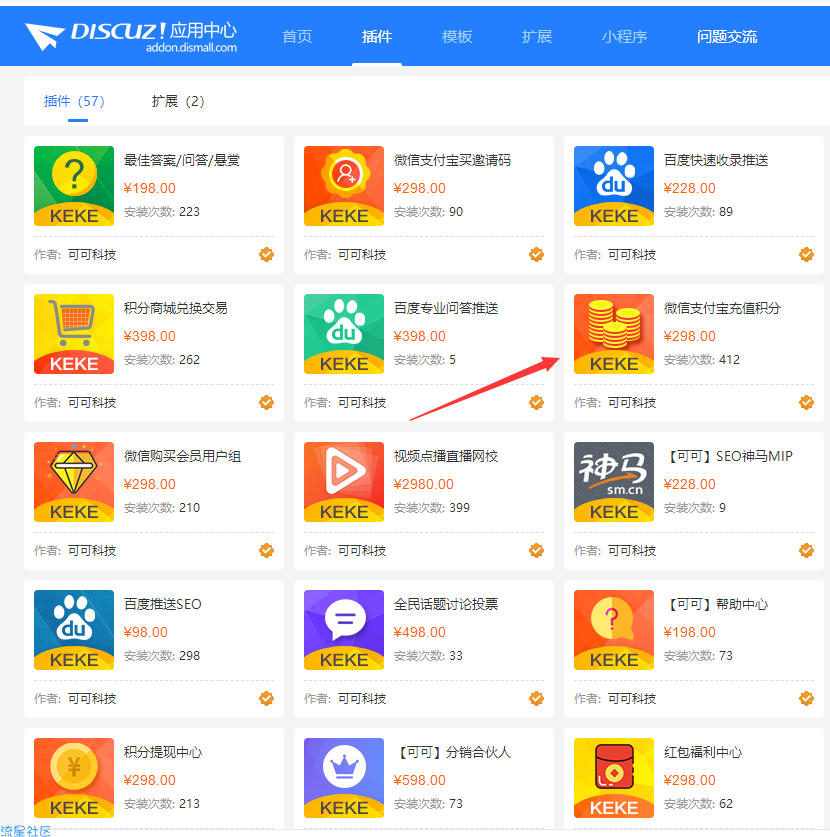Open the 【可可】分销合伙人 title link
The image size is (830, 837).
452,752
